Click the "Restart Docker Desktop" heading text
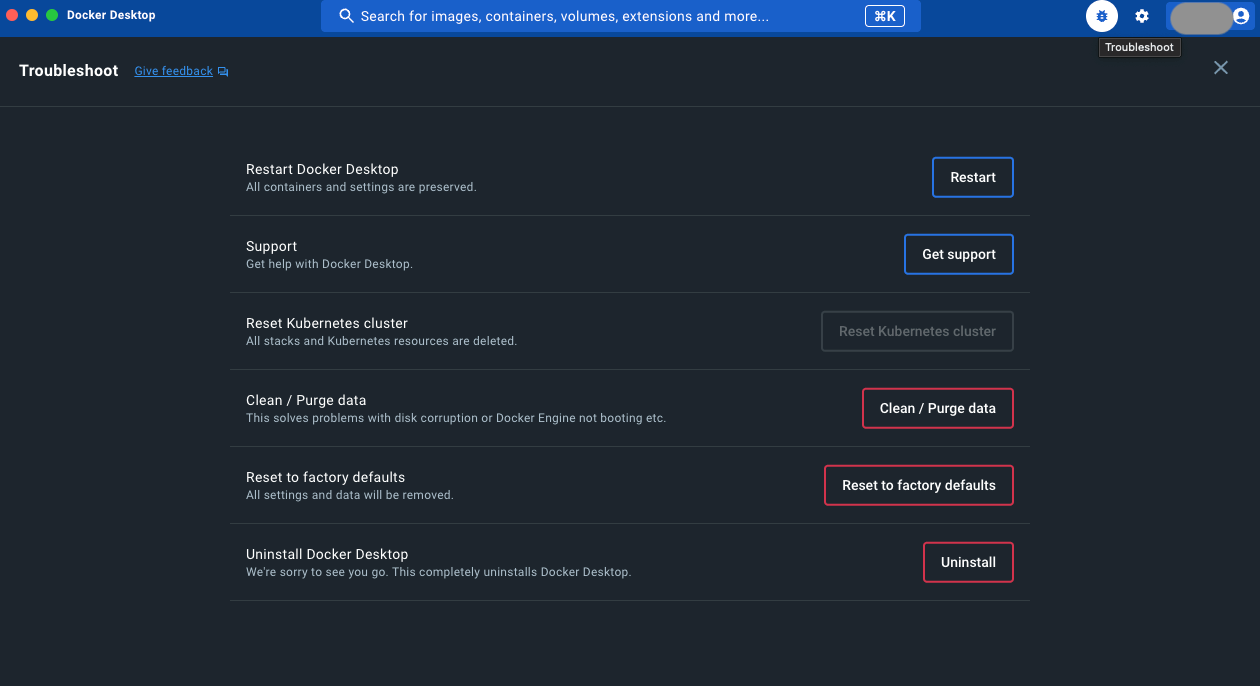This screenshot has width=1260, height=686. (x=322, y=169)
